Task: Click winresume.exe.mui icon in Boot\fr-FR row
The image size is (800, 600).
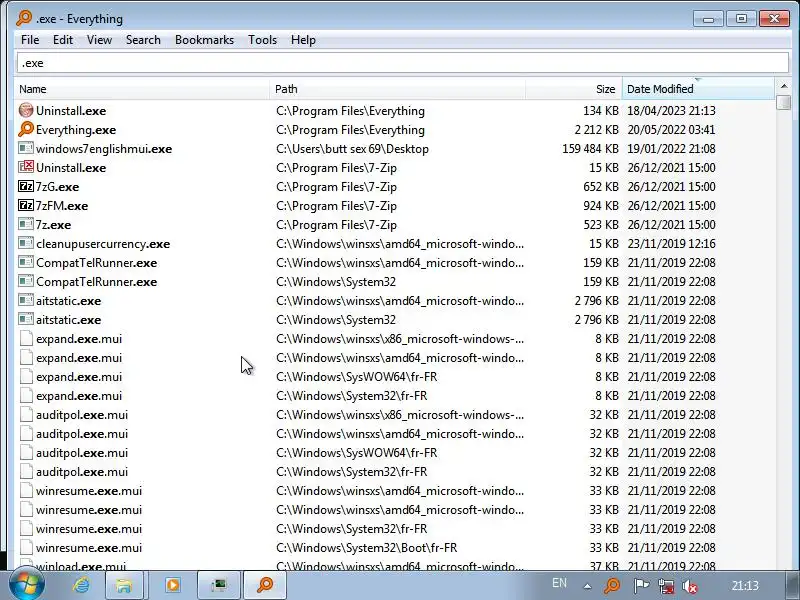Action: [x=26, y=547]
